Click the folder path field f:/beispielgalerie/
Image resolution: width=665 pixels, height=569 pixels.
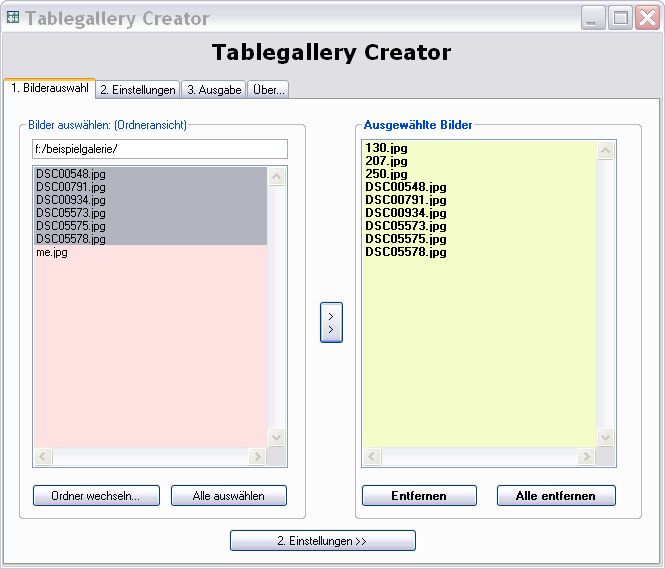point(159,149)
